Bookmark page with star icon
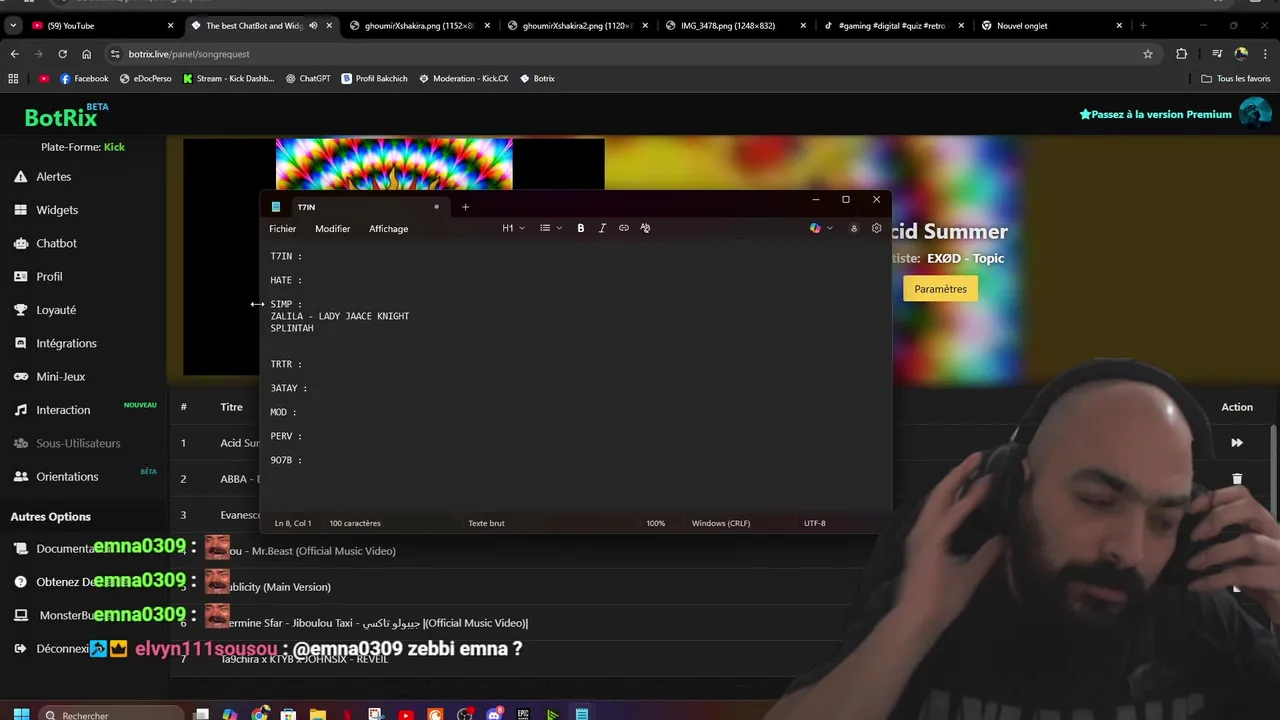The width and height of the screenshot is (1280, 720). [x=1148, y=54]
